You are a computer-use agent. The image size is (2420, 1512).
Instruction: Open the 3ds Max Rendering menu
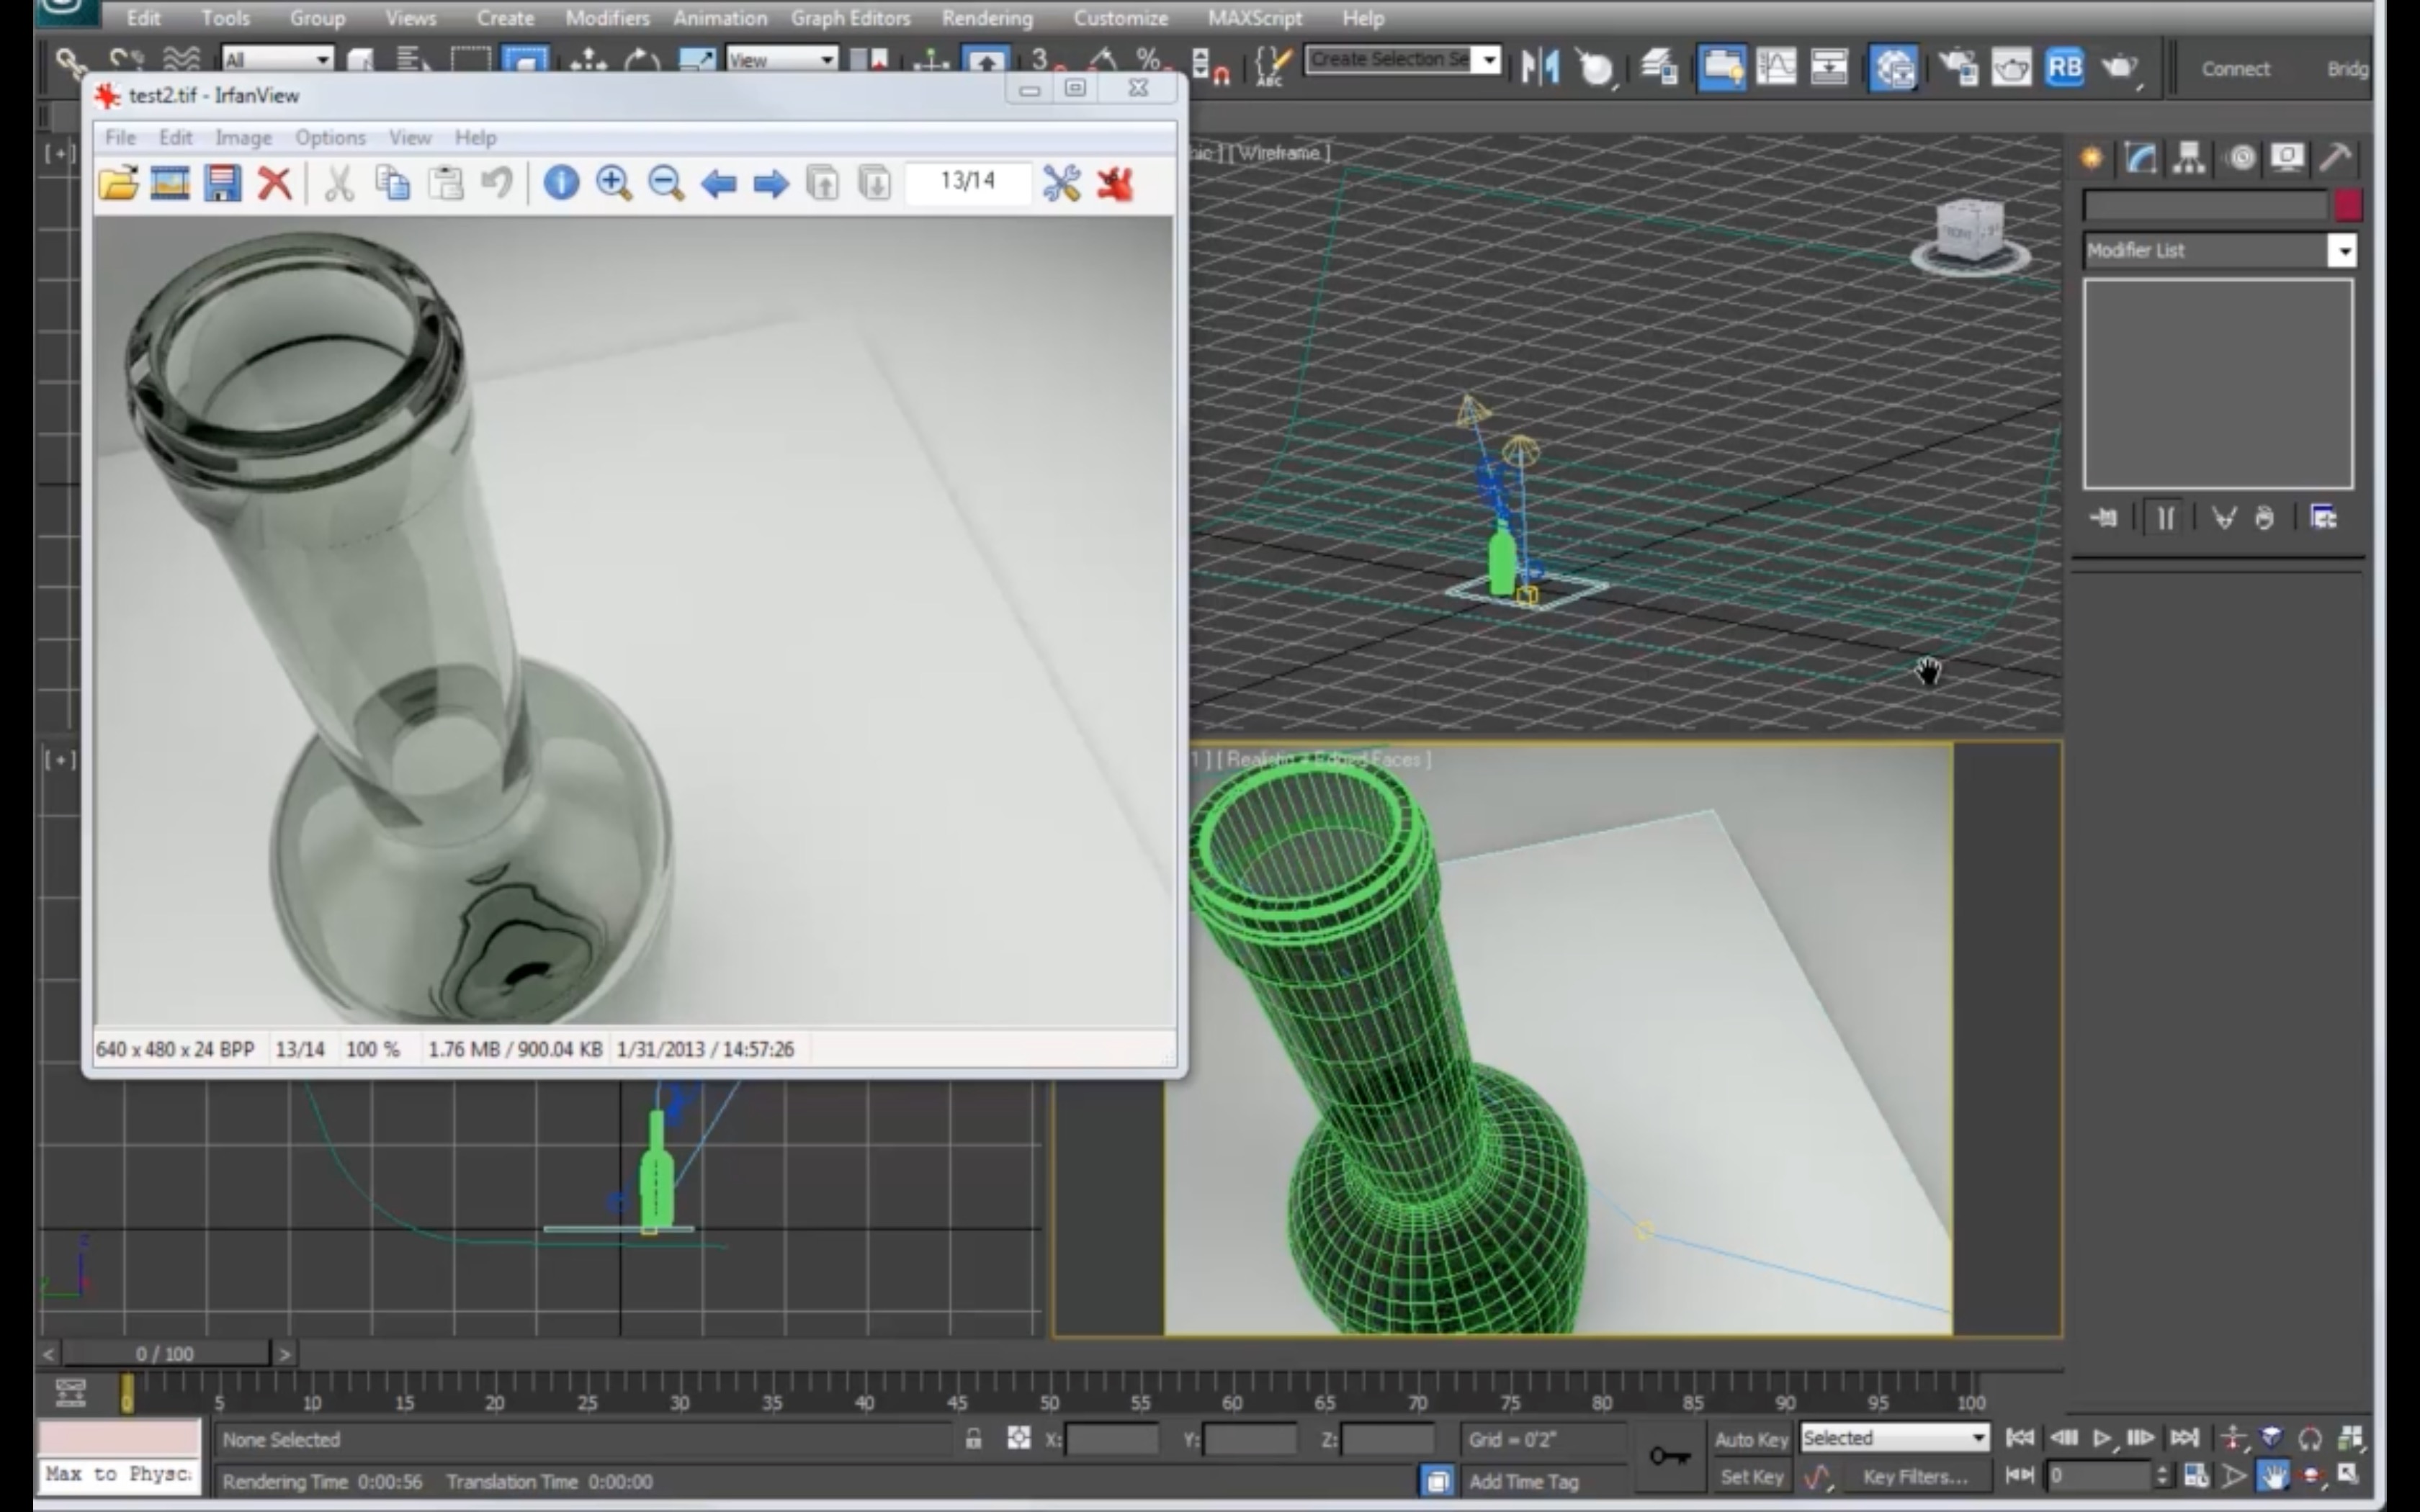click(987, 18)
